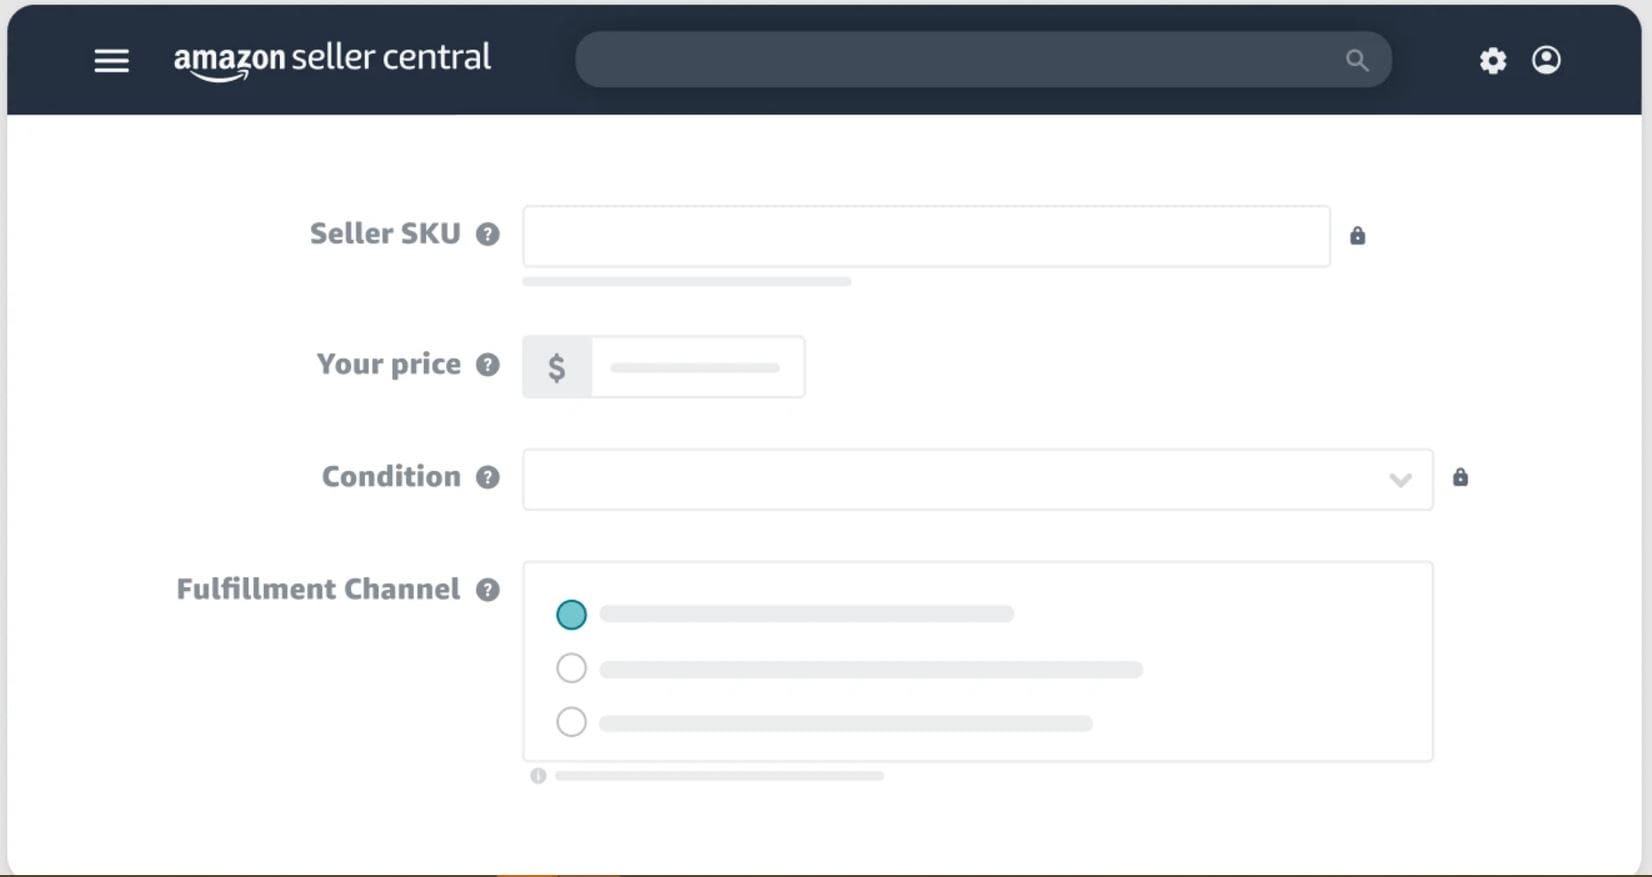
Task: Select the third Fulfillment Channel radio option
Action: pos(571,721)
